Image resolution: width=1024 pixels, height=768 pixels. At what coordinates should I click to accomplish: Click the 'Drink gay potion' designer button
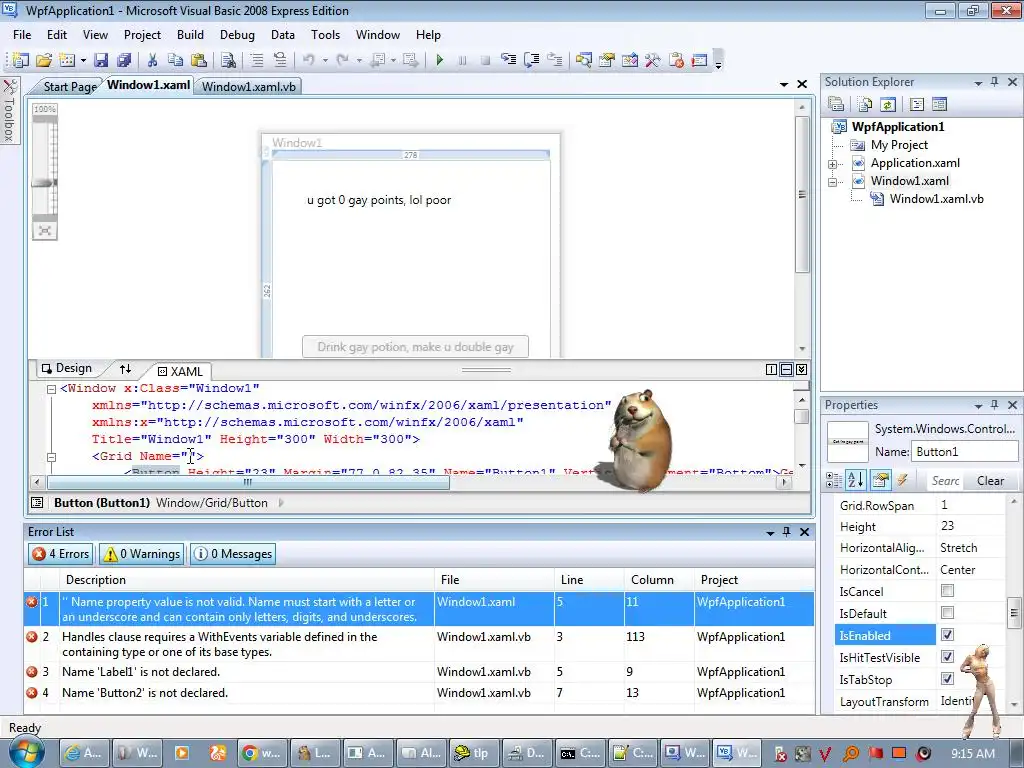pos(415,347)
